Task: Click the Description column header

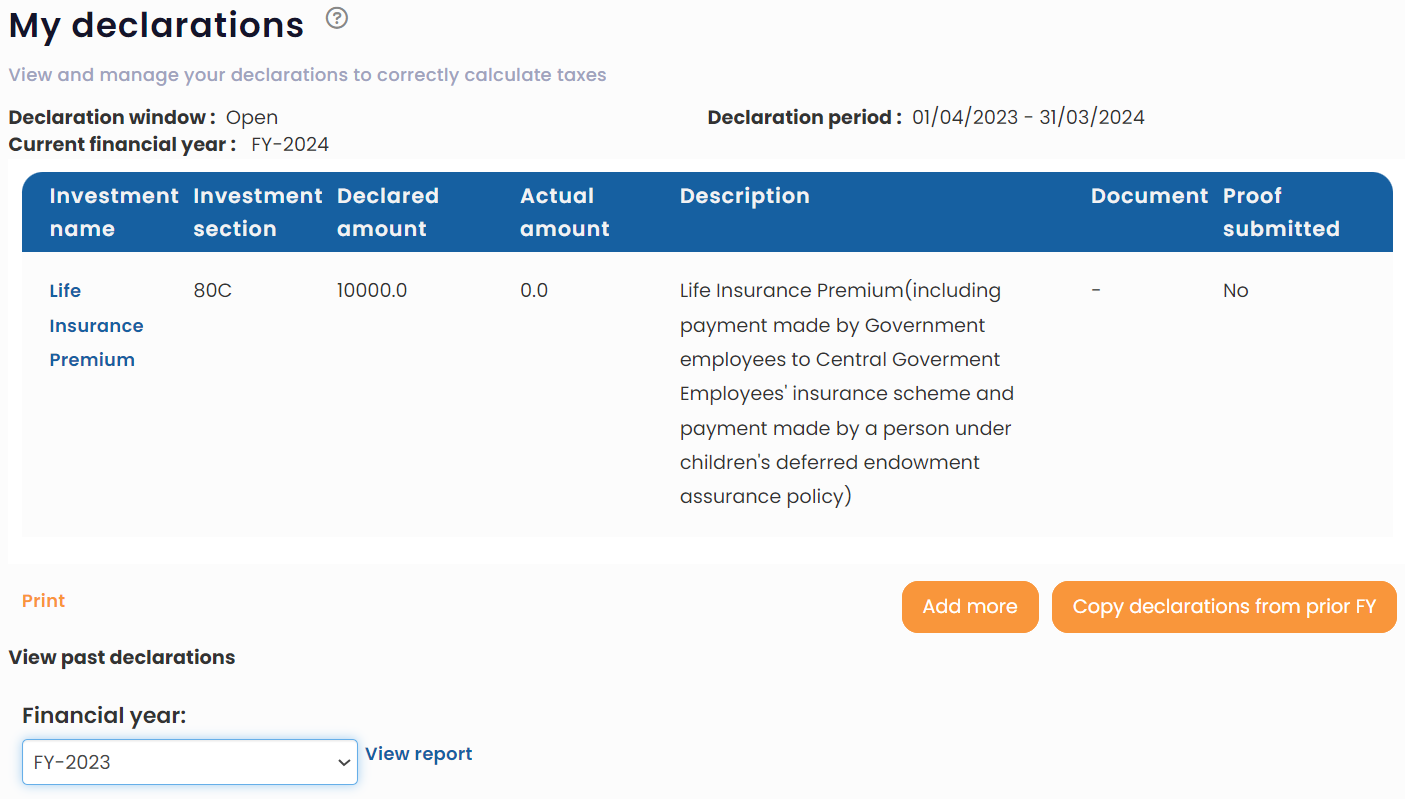Action: tap(744, 196)
